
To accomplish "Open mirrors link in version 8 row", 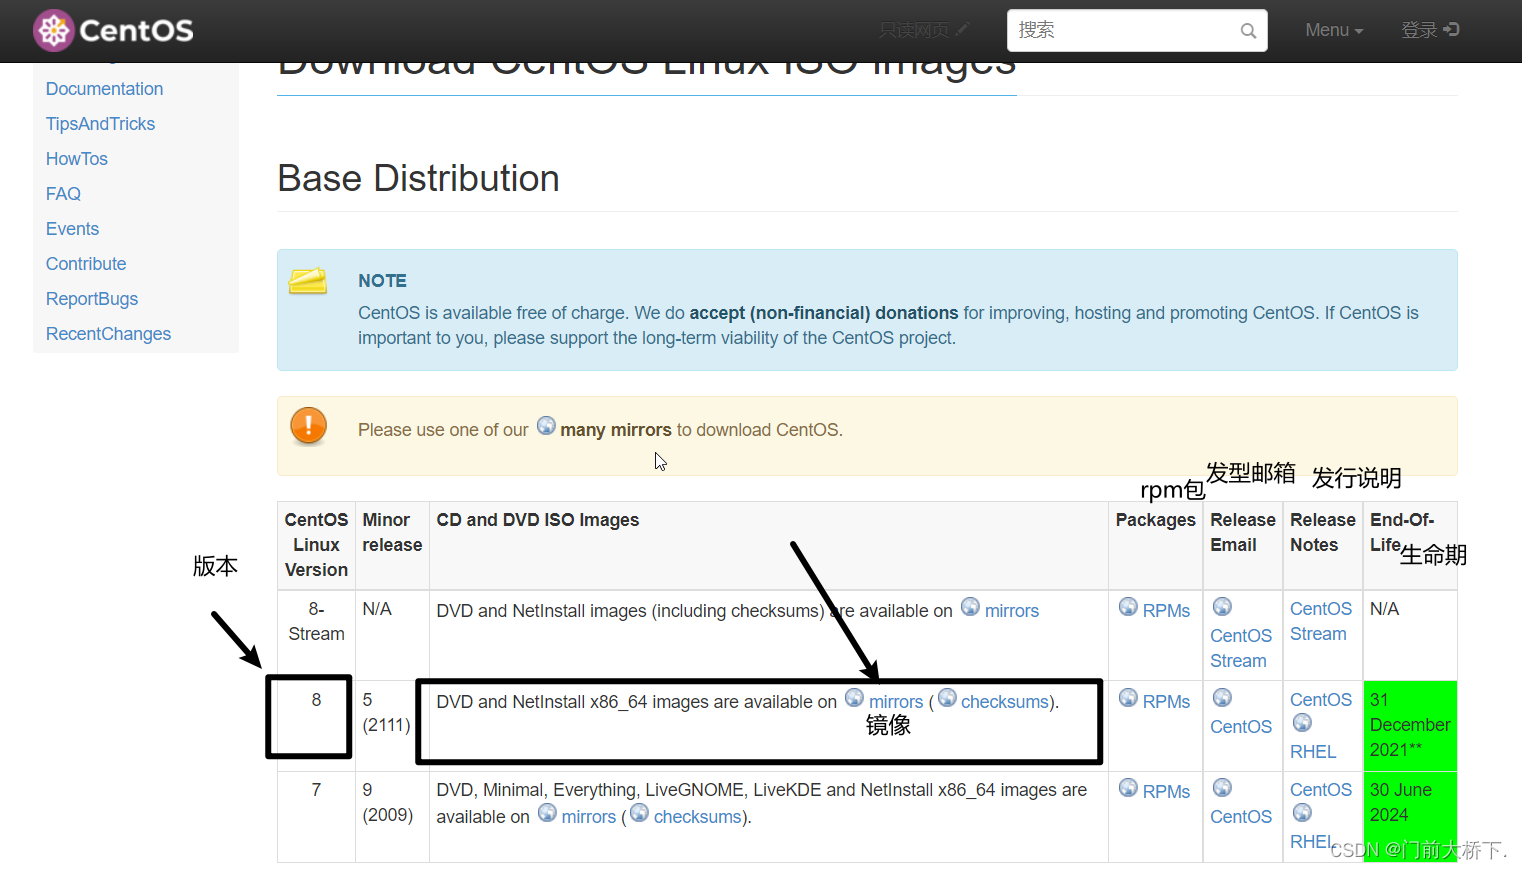I will pos(896,702).
